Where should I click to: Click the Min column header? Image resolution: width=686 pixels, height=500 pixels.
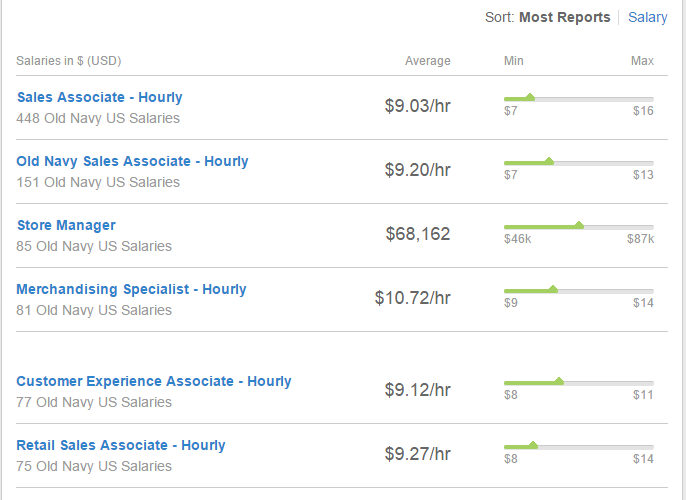click(x=514, y=61)
